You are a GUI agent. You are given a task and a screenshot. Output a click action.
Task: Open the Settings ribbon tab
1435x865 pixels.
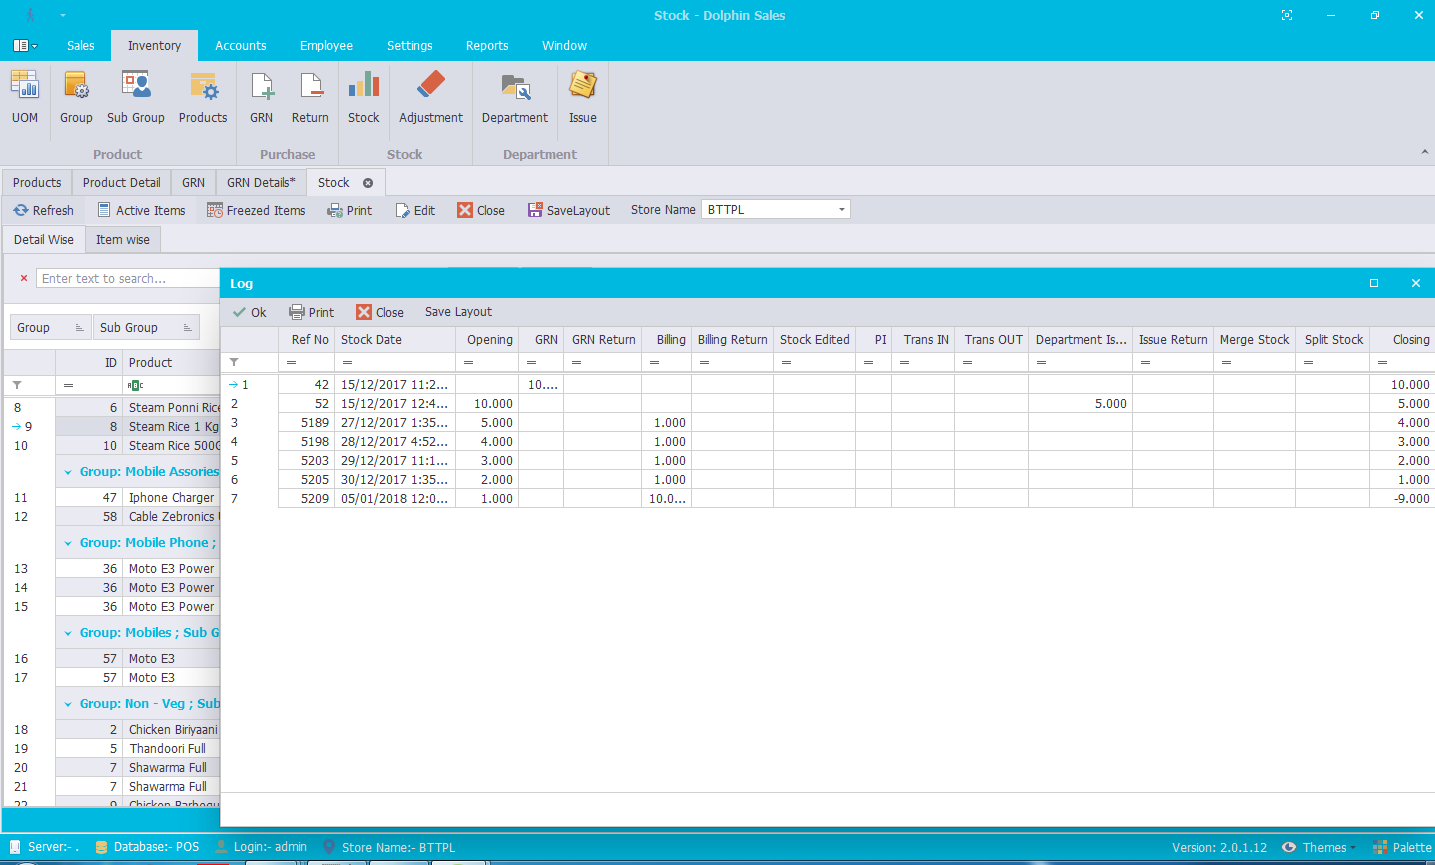pyautogui.click(x=410, y=46)
